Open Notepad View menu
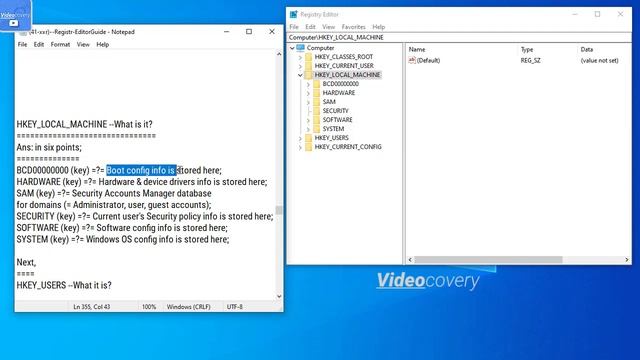The width and height of the screenshot is (640, 360). tap(83, 44)
